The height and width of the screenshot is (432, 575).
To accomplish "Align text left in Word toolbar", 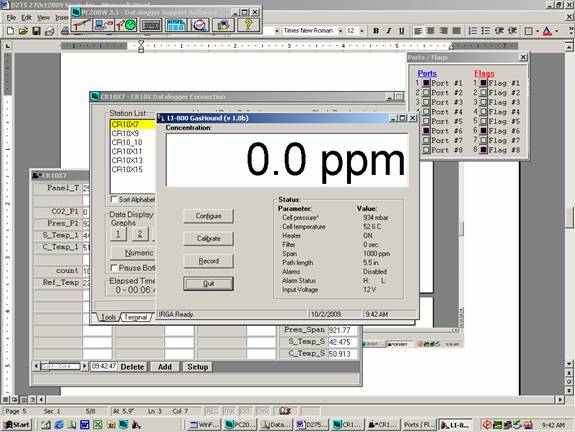I will tap(418, 31).
